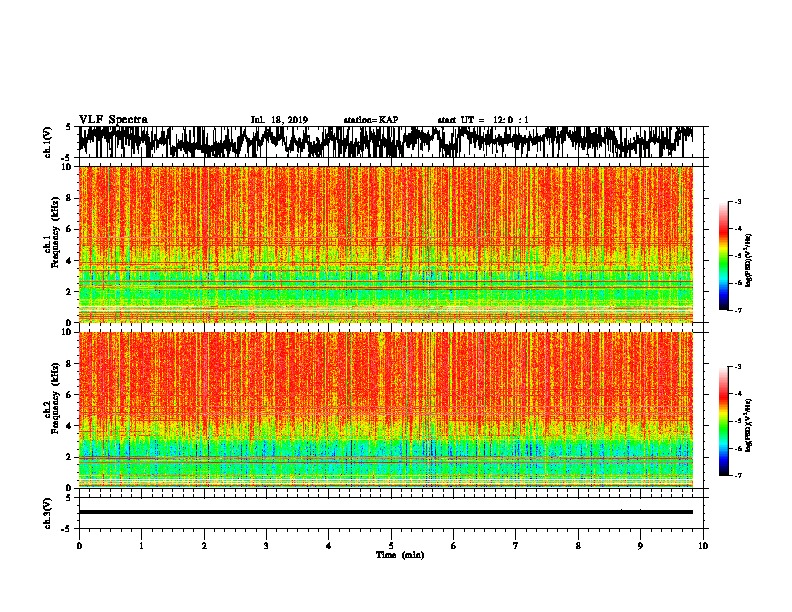The width and height of the screenshot is (792, 612).
Task: Click the "-3" tick on ch.2 color bar
Action: tap(738, 367)
